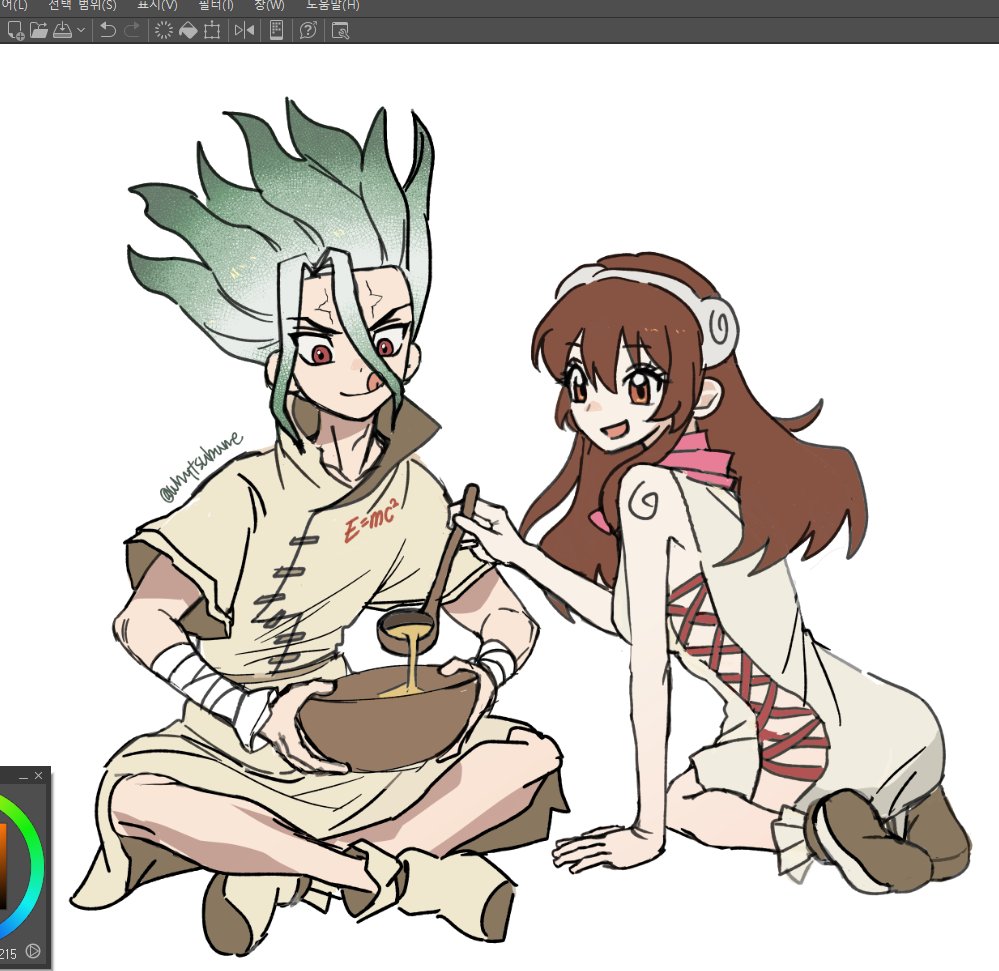Open the 표시(V) menu

[157, 6]
